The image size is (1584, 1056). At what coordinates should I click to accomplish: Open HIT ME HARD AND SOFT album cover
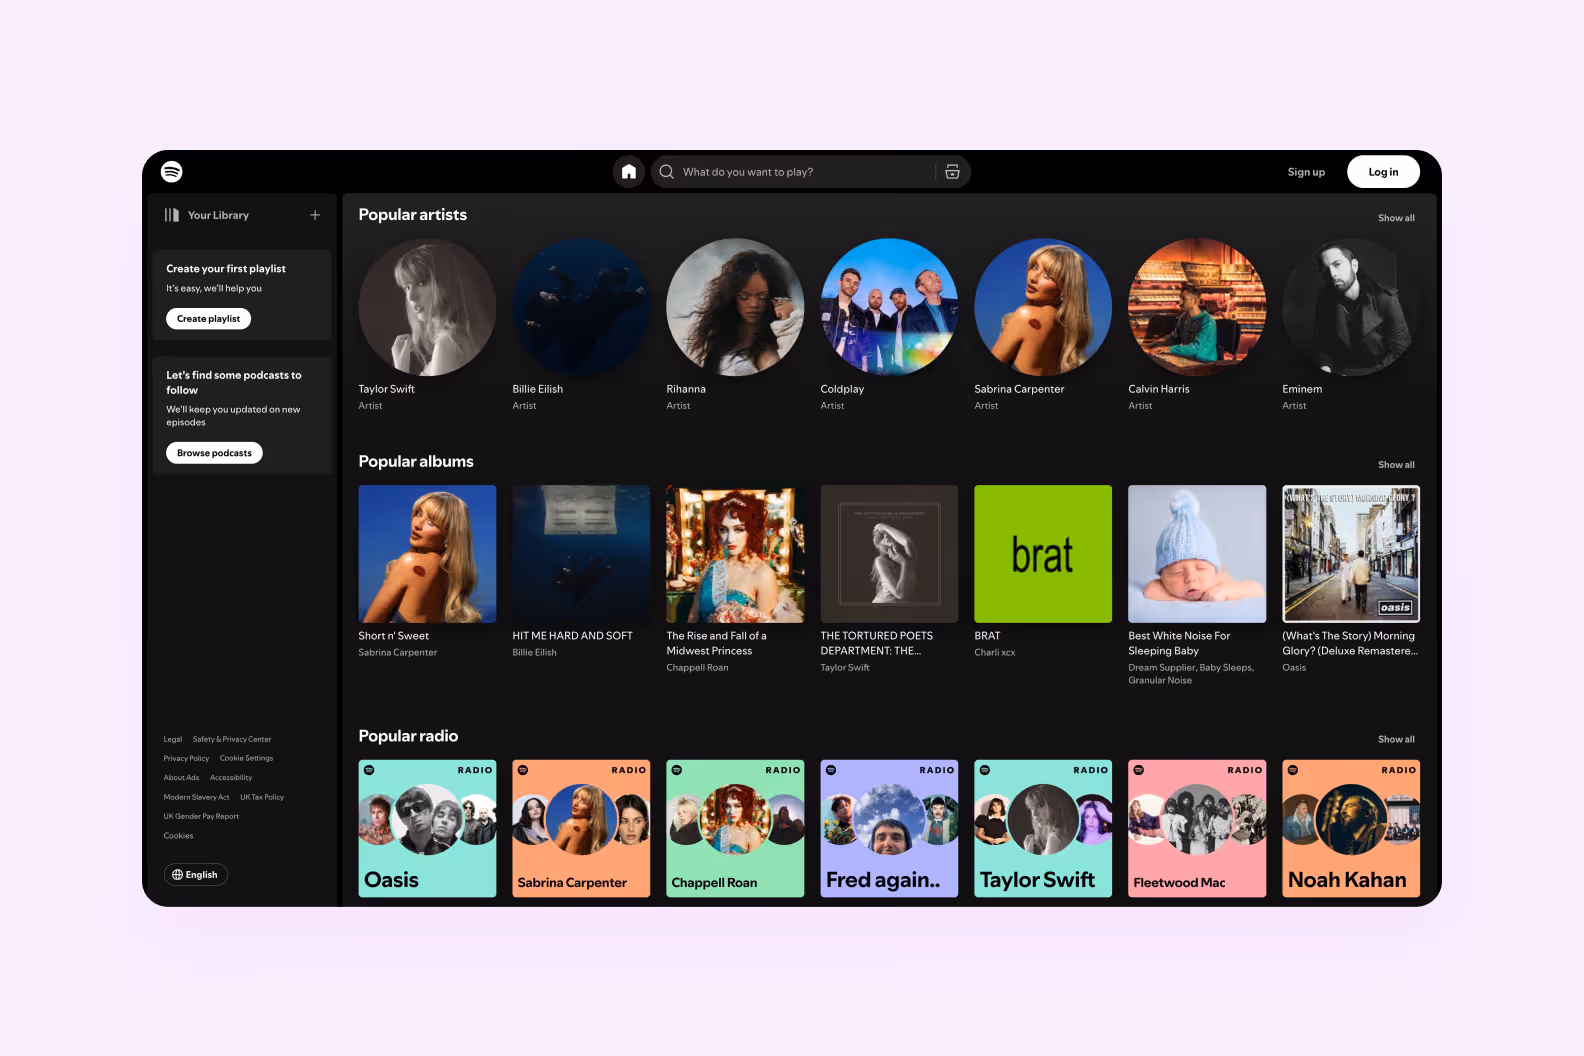(x=581, y=554)
